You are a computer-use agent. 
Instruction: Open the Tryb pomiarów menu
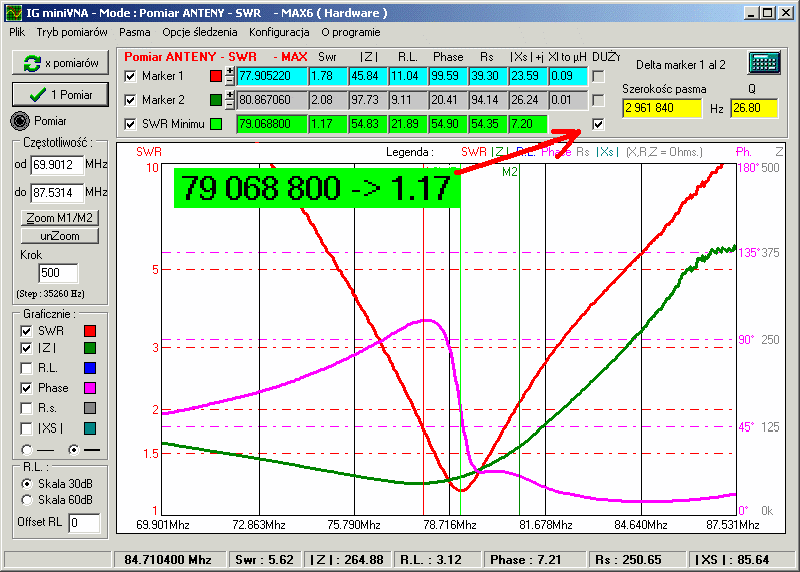click(72, 32)
